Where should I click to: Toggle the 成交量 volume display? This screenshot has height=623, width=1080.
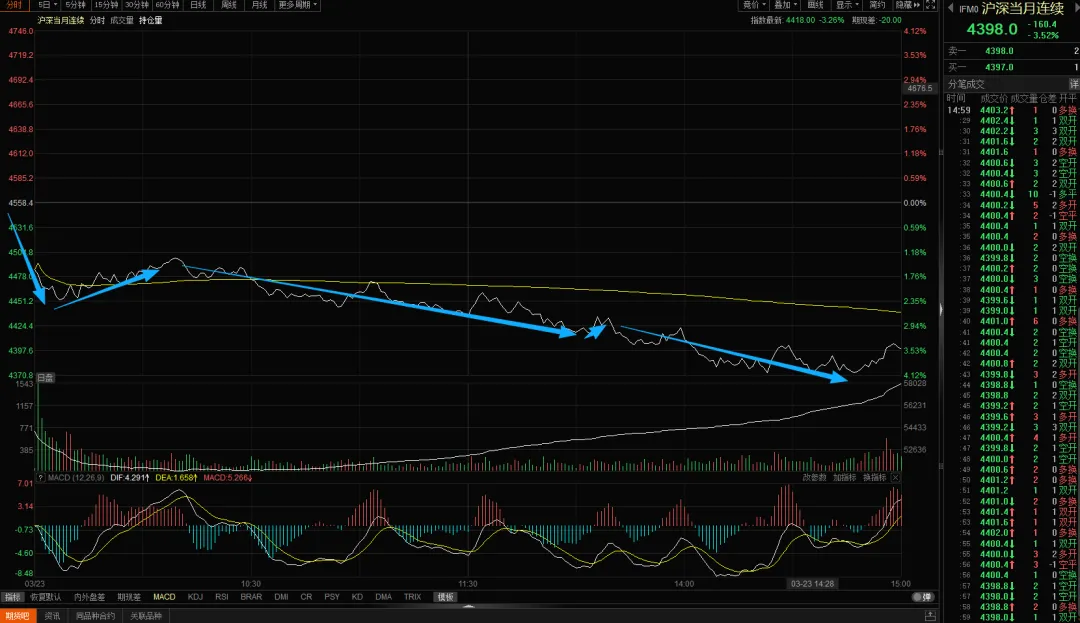122,21
